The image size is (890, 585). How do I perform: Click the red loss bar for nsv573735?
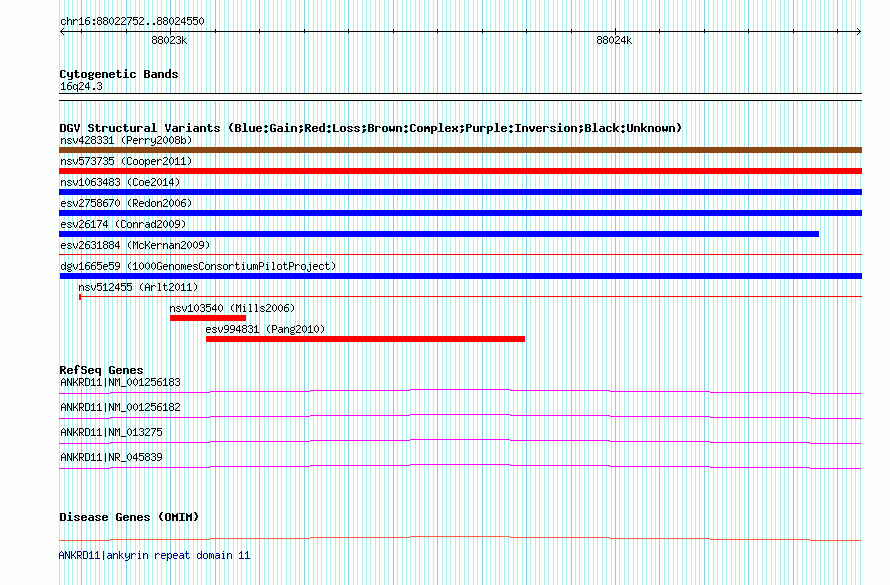[460, 171]
